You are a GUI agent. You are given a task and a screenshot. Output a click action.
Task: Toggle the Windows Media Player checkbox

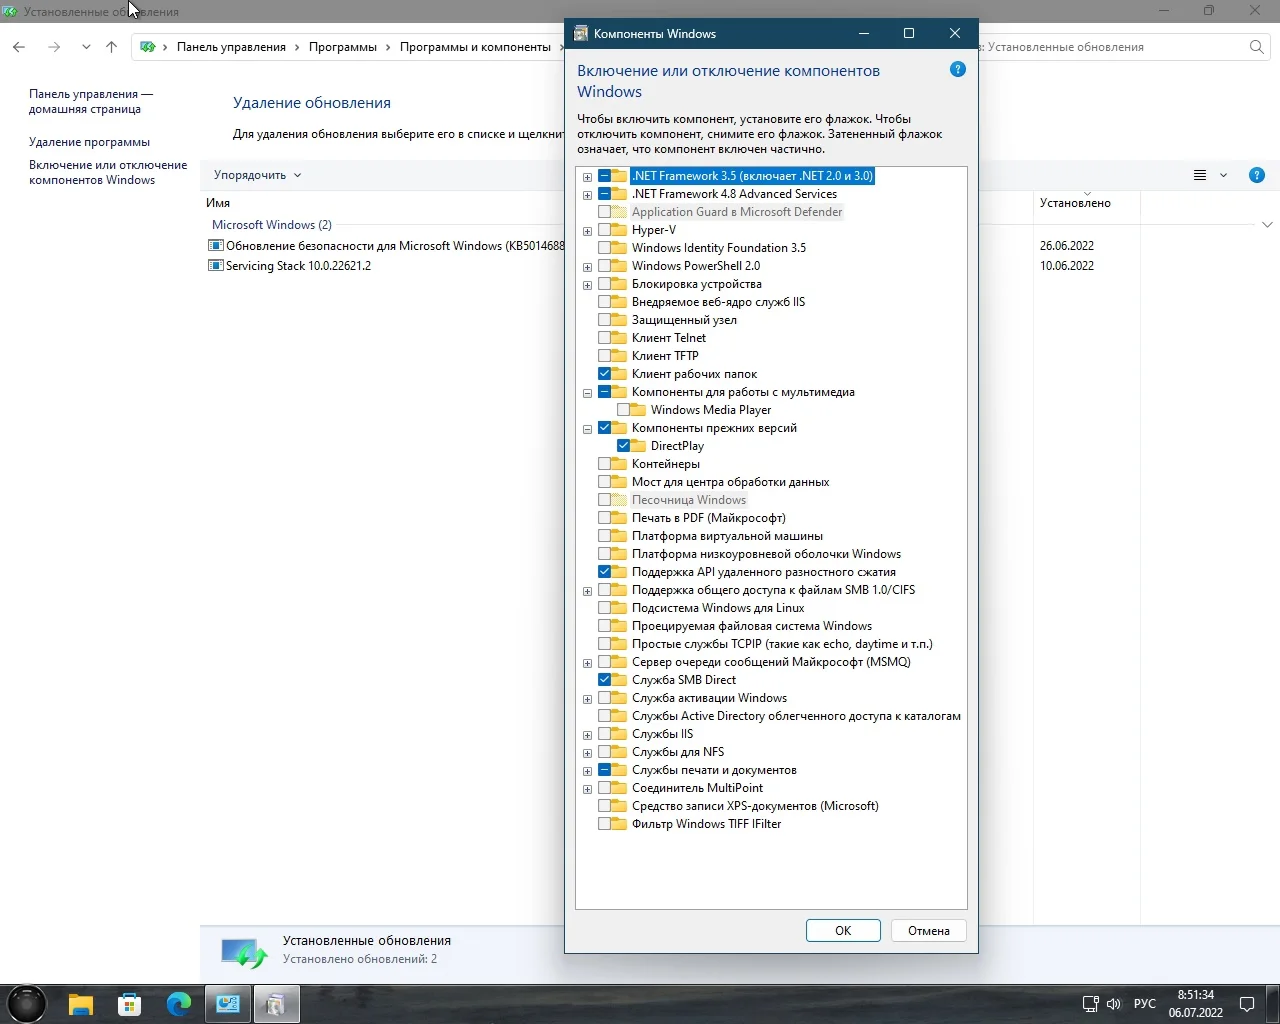(x=624, y=410)
